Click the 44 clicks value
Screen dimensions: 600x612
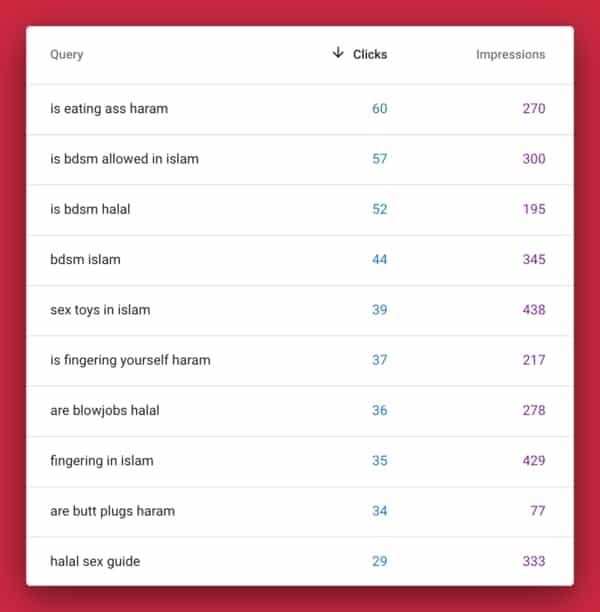coord(379,260)
